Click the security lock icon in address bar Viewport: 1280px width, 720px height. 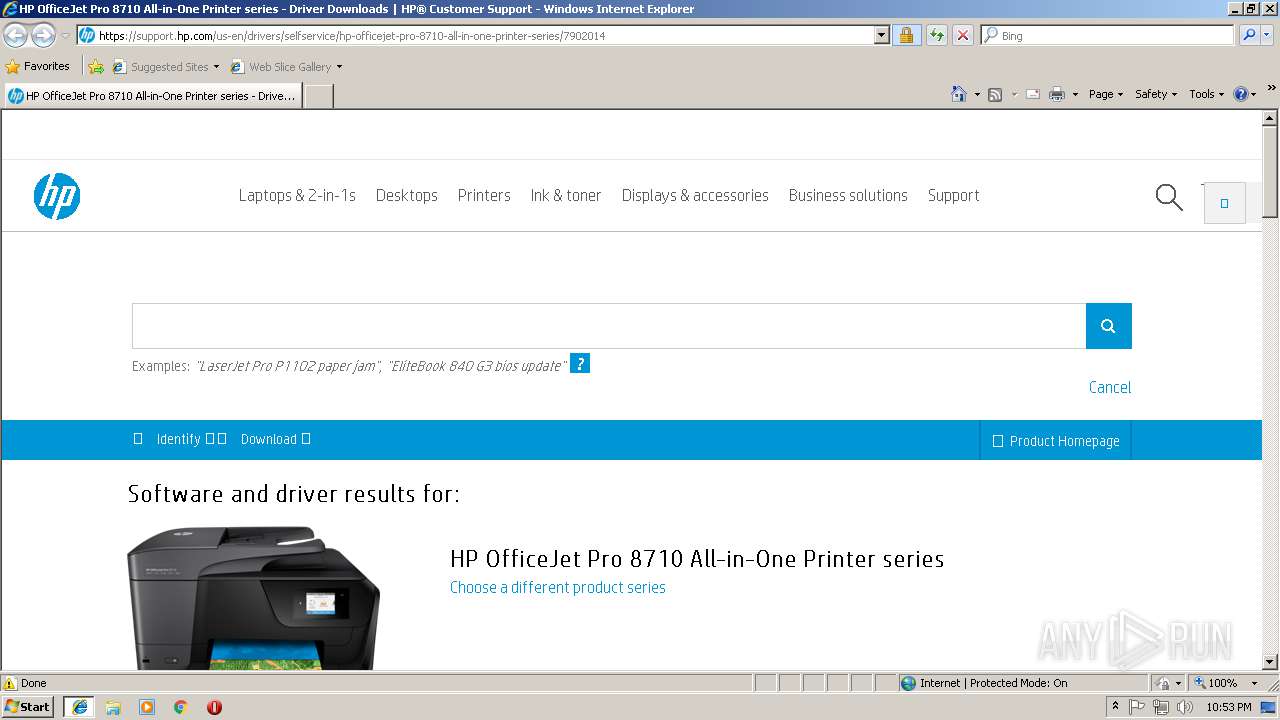tap(906, 35)
